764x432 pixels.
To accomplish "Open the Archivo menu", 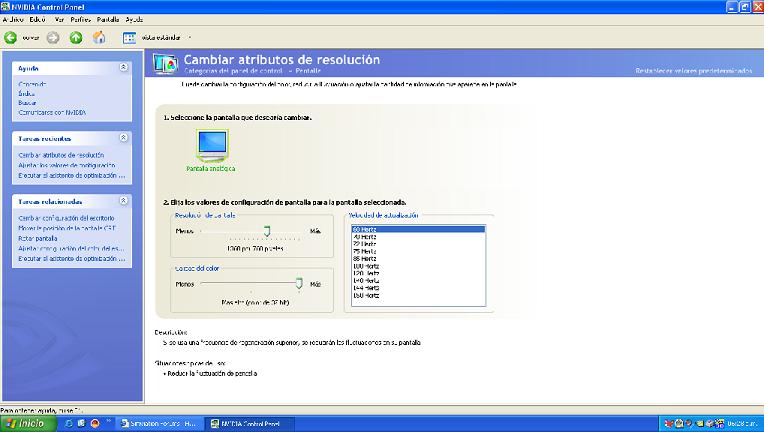I will (x=13, y=19).
